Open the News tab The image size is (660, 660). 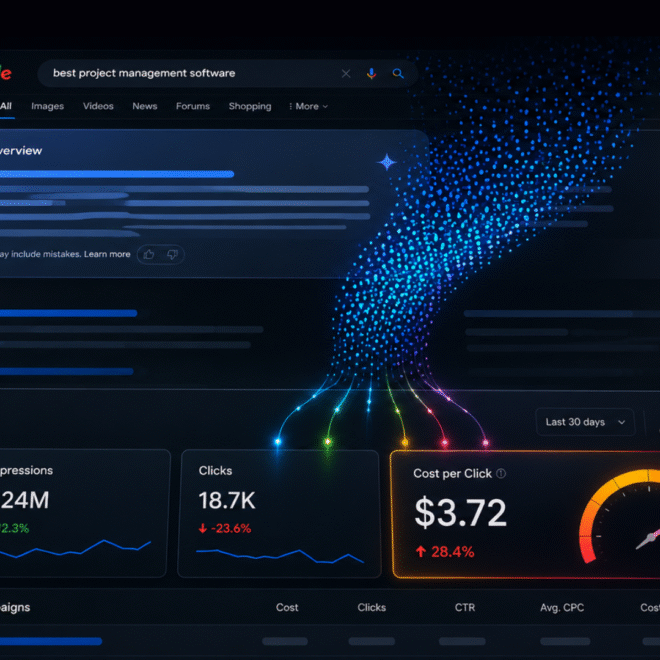coord(145,106)
